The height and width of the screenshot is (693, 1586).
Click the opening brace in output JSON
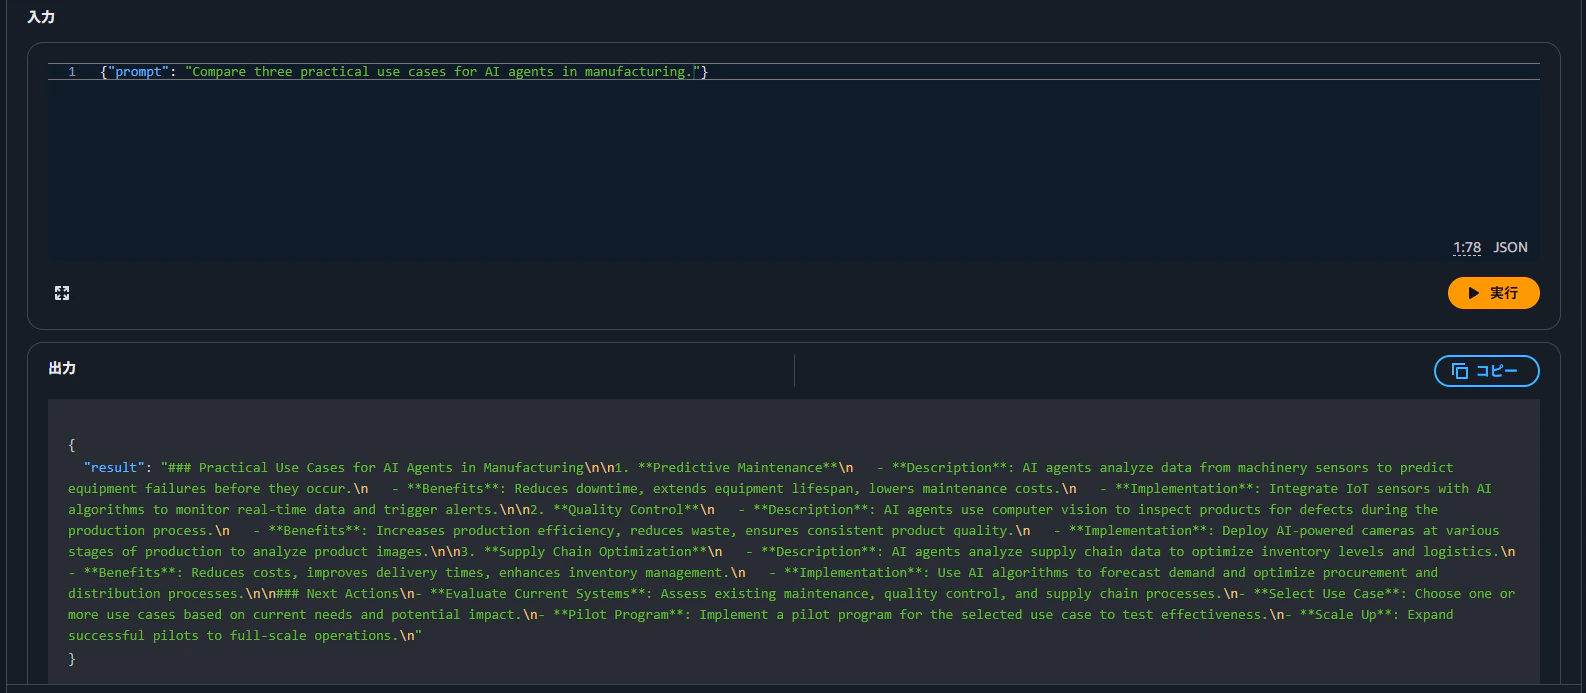click(x=72, y=445)
